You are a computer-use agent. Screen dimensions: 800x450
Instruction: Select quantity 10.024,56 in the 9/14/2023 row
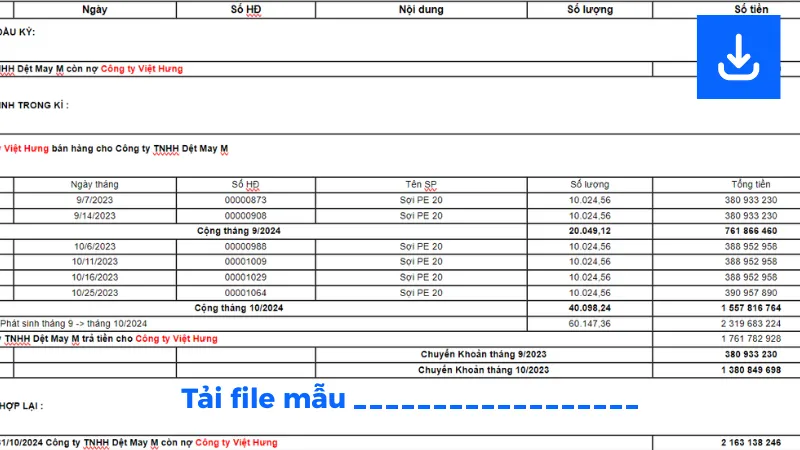[590, 216]
